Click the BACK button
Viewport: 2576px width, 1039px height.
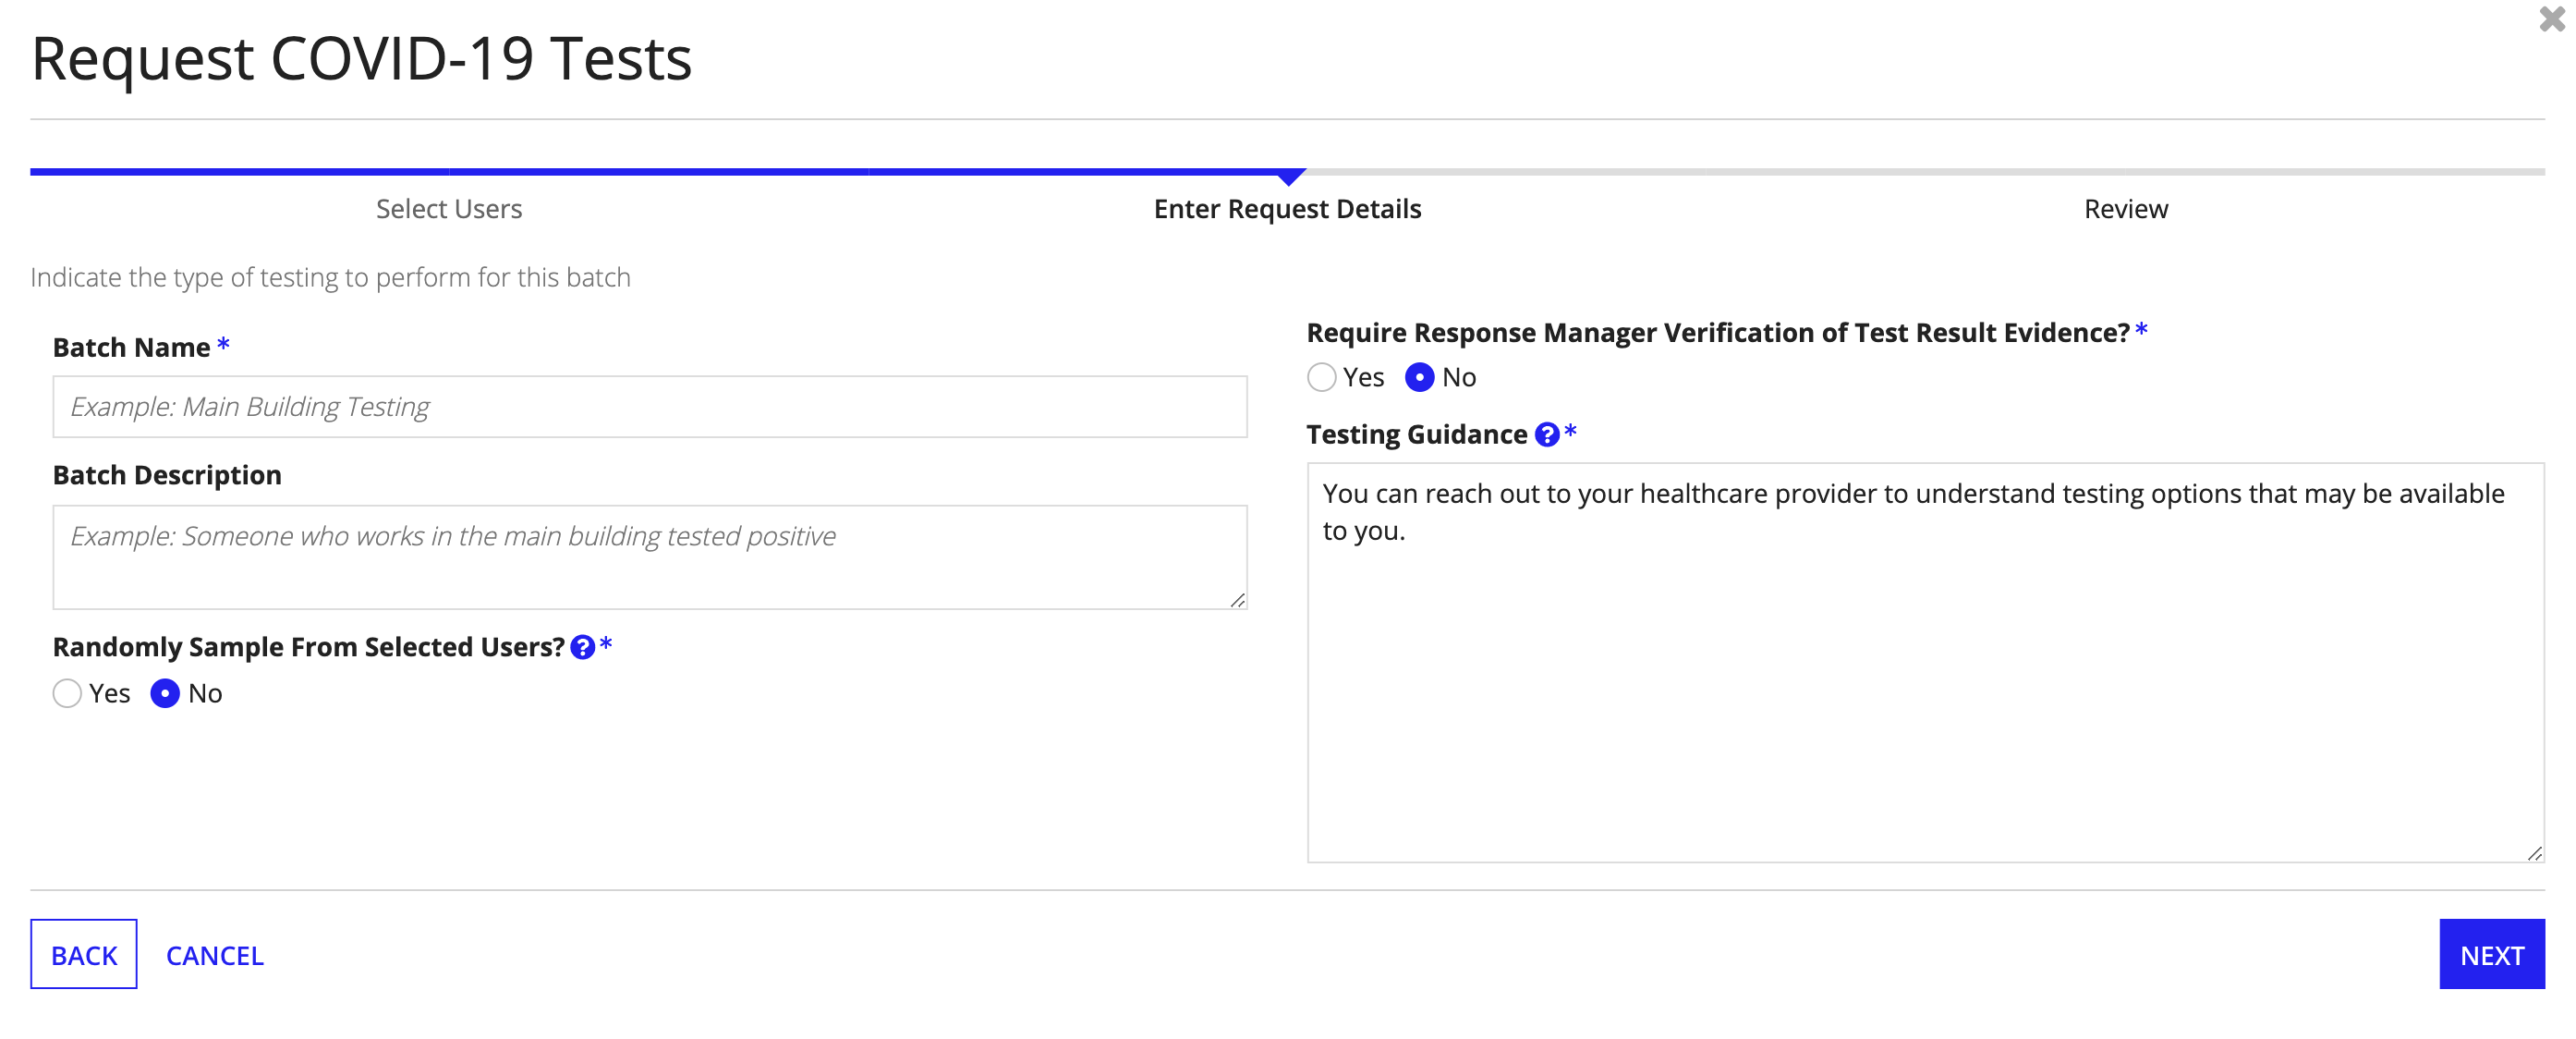84,954
